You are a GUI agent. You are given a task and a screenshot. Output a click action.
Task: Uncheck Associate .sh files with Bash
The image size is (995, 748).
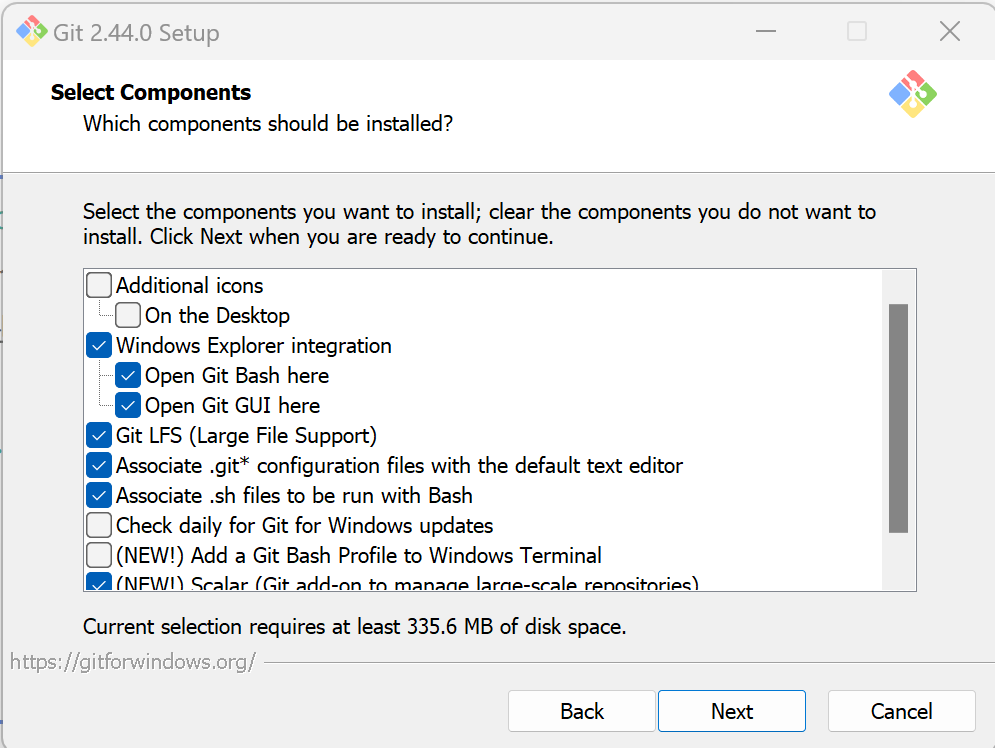click(x=99, y=496)
